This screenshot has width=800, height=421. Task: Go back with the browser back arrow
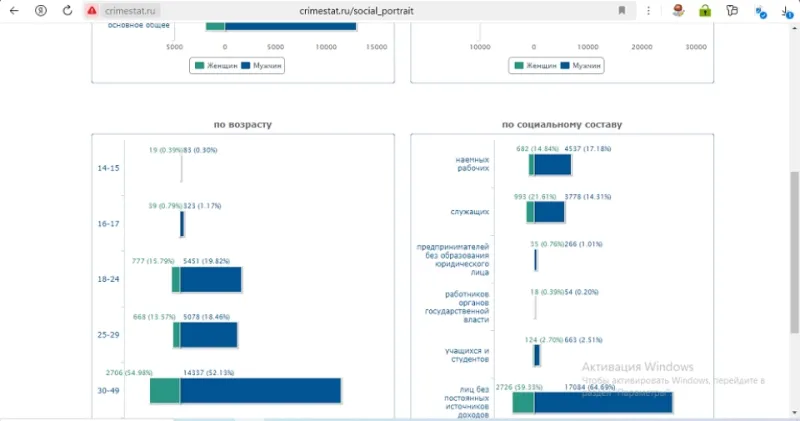pos(14,10)
